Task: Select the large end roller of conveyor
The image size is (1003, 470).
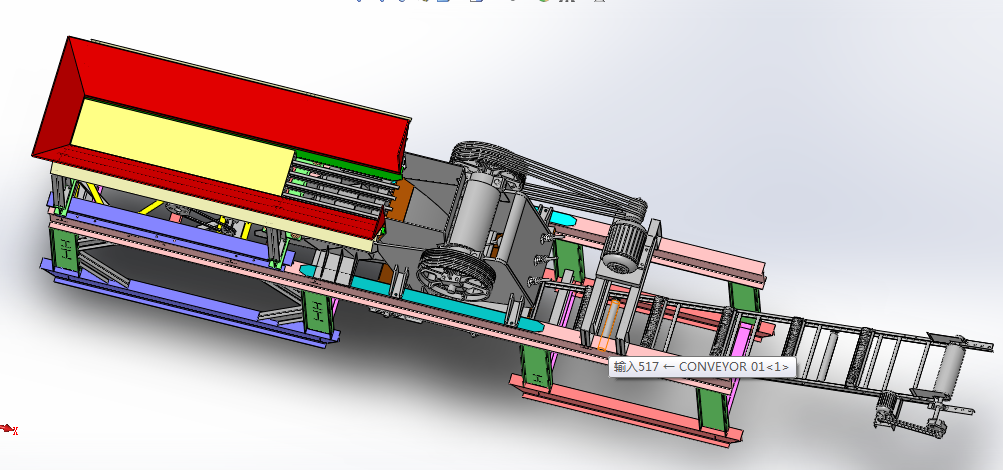Action: point(949,369)
